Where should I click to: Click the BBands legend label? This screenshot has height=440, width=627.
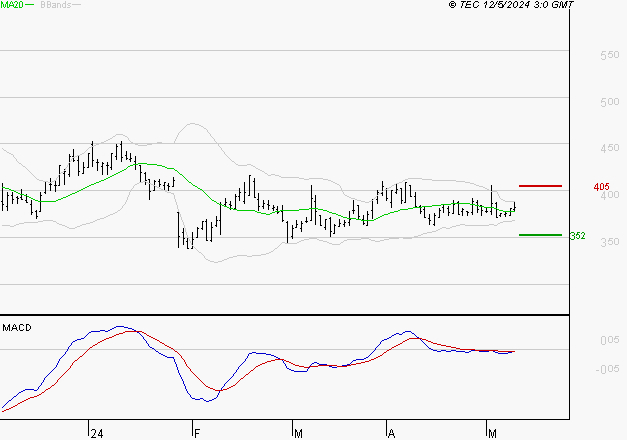click(56, 5)
